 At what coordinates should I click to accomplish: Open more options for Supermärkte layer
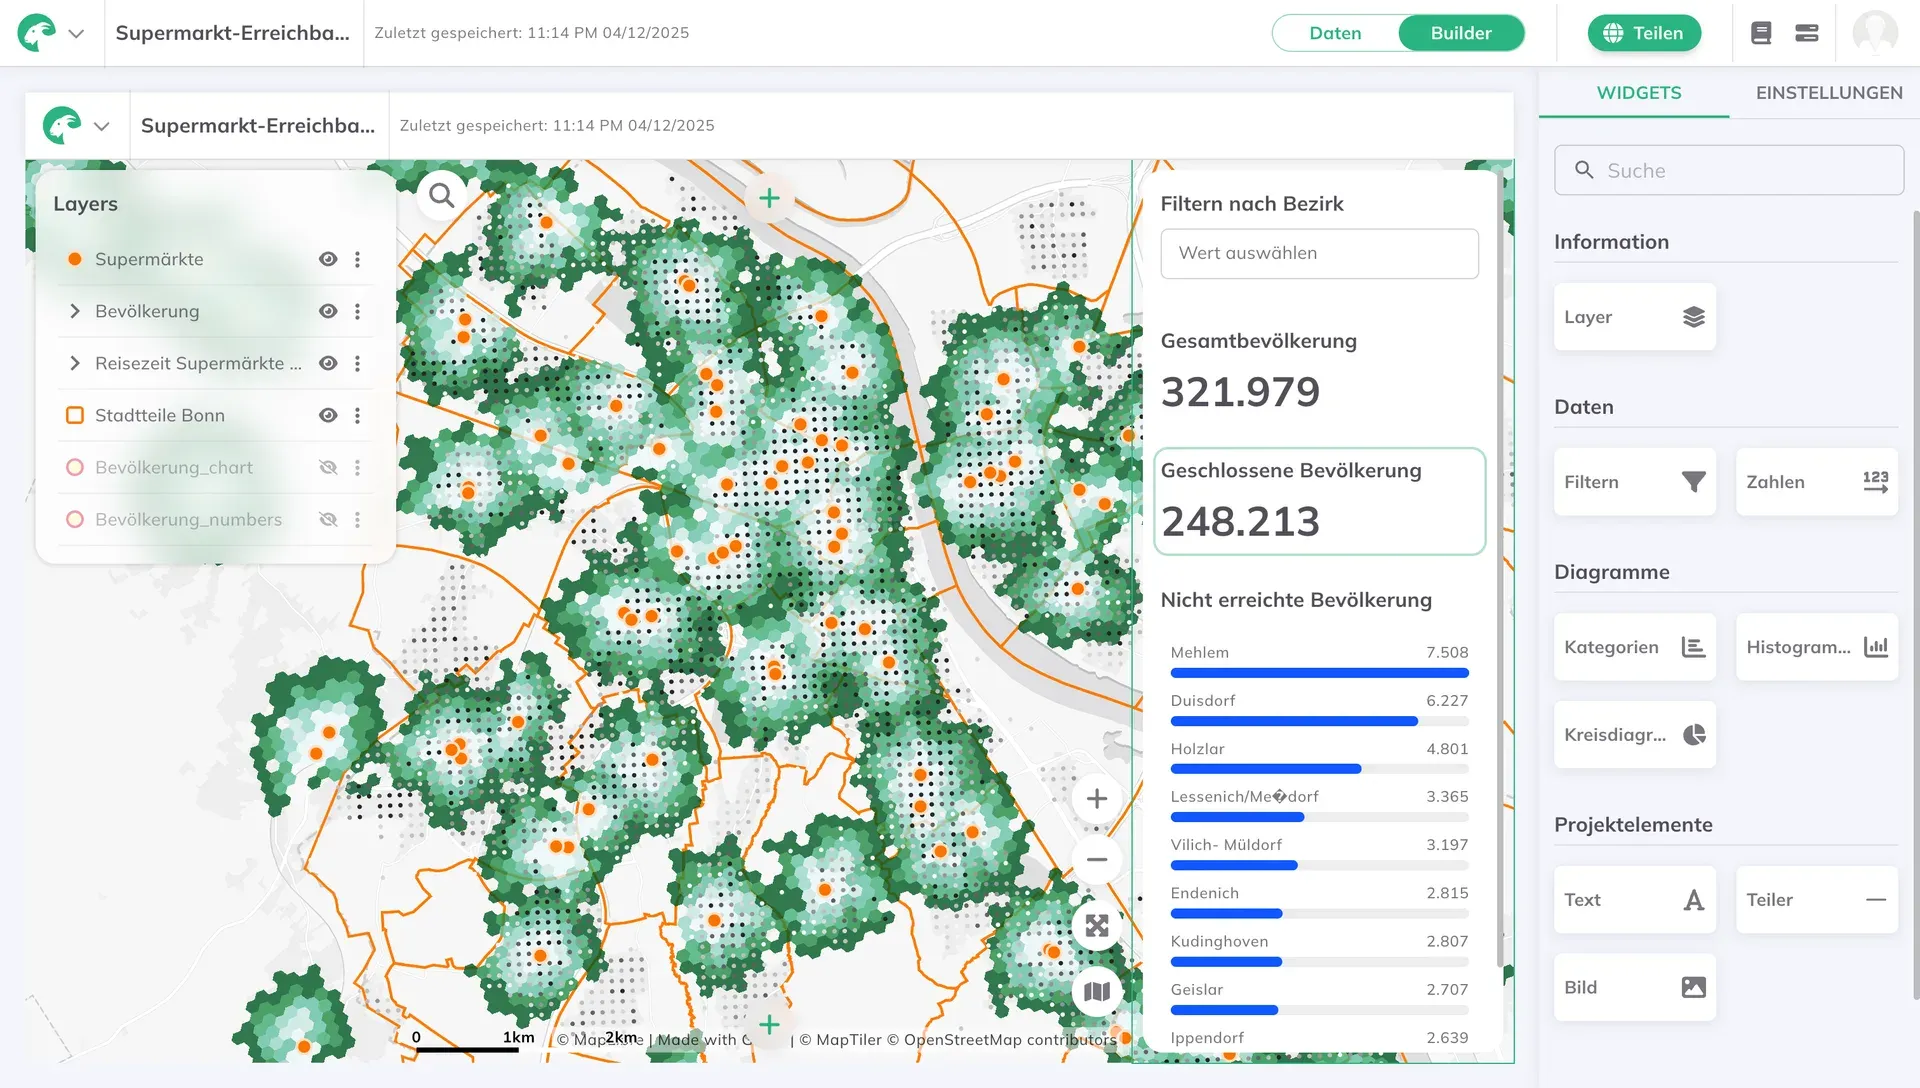point(357,259)
